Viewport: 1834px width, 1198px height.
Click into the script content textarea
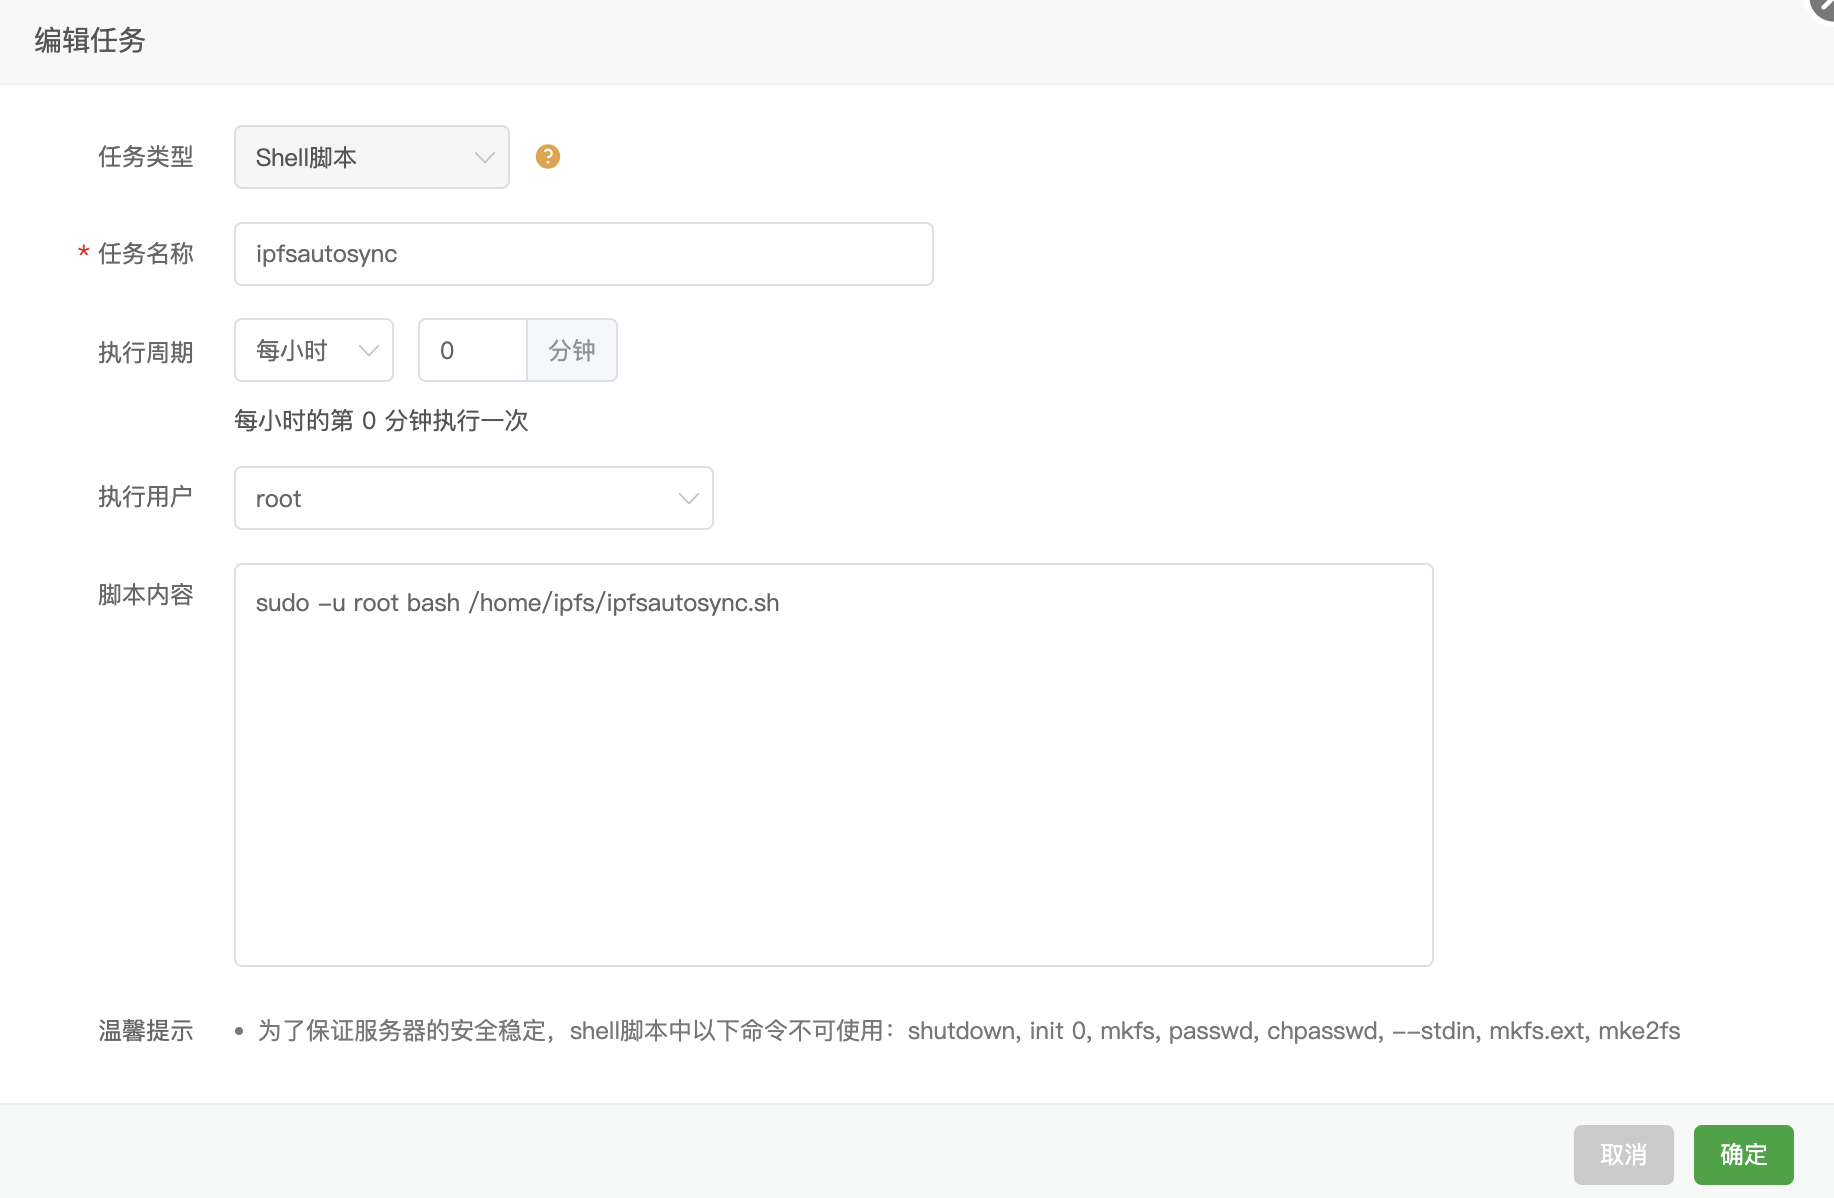[x=833, y=765]
